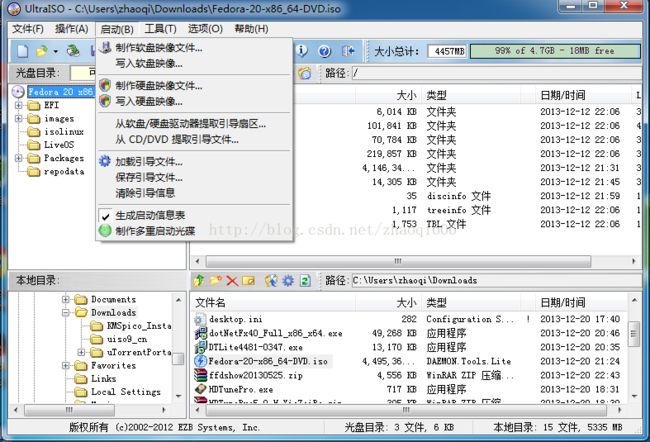Click the 4457MB total size field
The width and height of the screenshot is (650, 442).
click(x=447, y=51)
